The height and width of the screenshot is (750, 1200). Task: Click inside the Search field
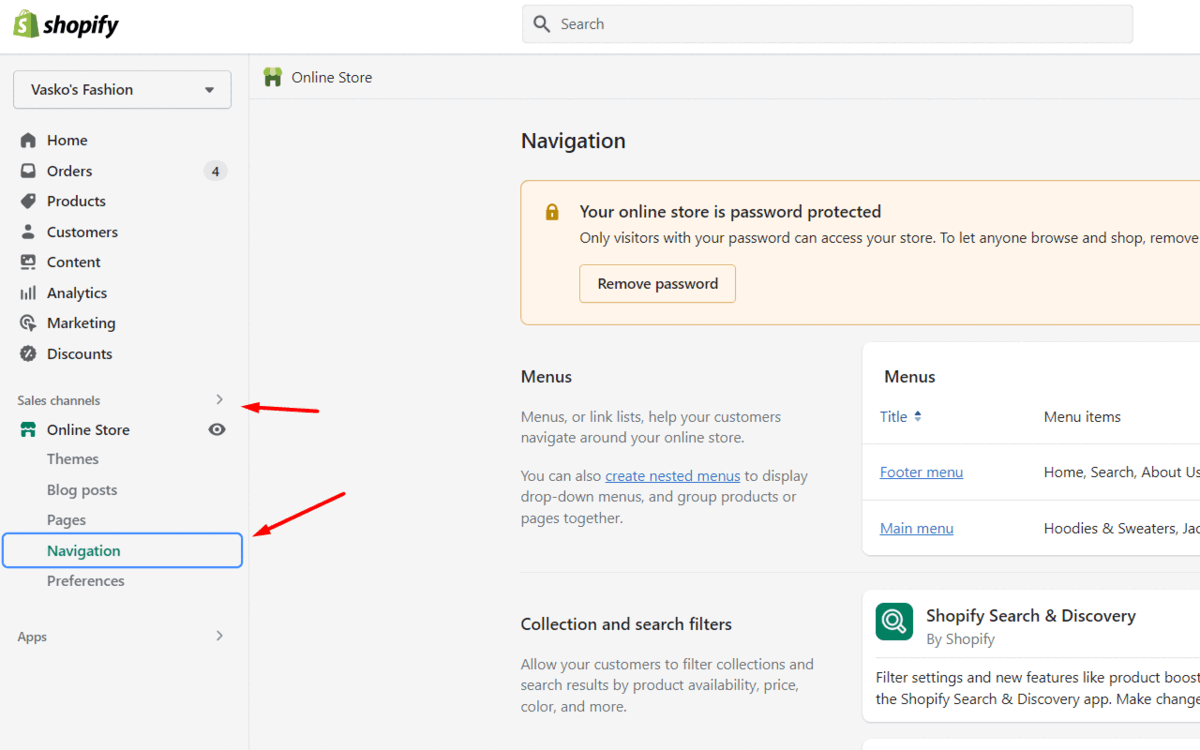click(827, 23)
